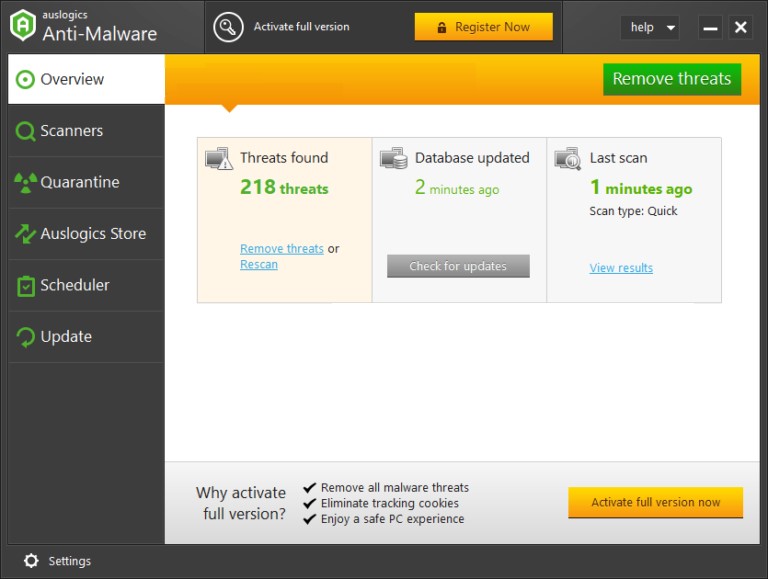Screen dimensions: 768x579
Task: Click the Scanners magnifier icon
Action: pyautogui.click(x=25, y=131)
